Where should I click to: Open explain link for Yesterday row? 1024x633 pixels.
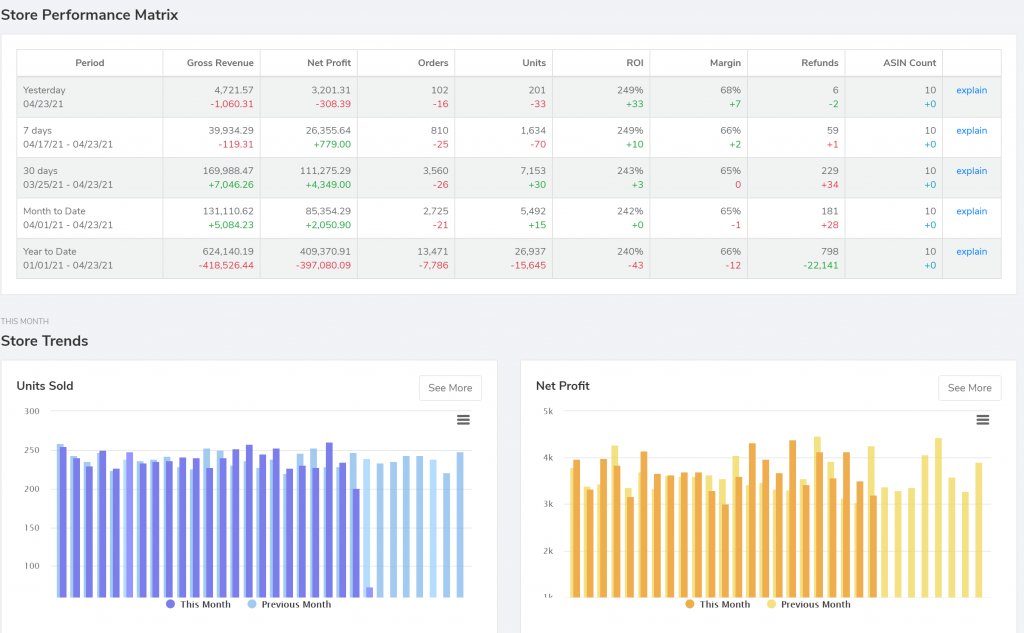[971, 90]
